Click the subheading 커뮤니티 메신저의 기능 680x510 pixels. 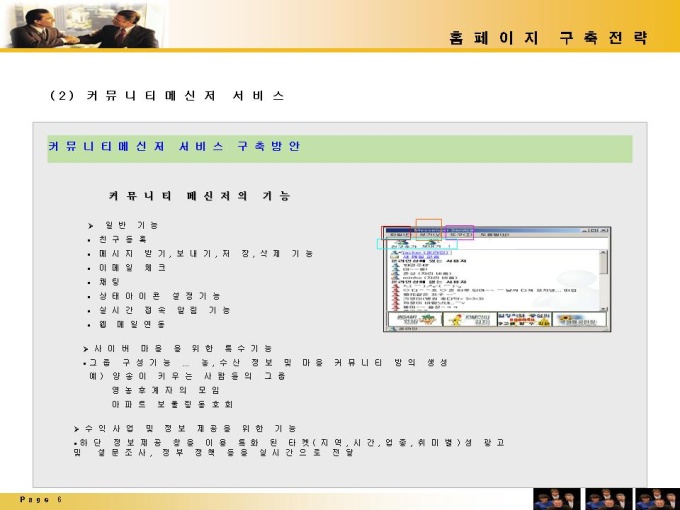(x=199, y=196)
